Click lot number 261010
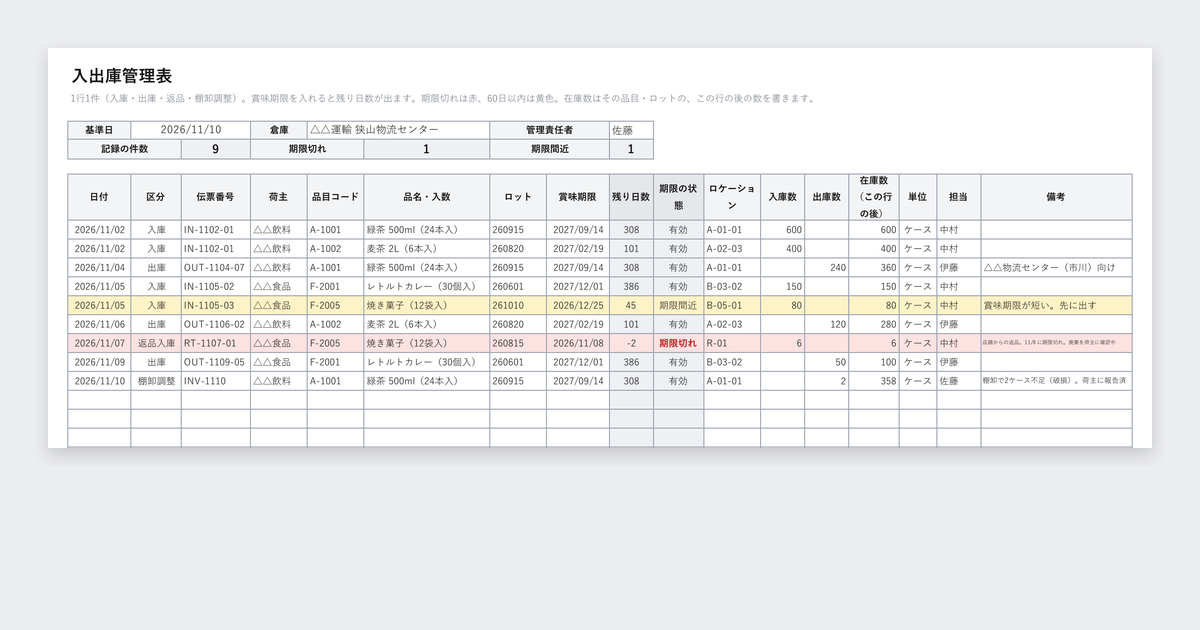Screen dimensions: 1200x630 pyautogui.click(x=518, y=306)
